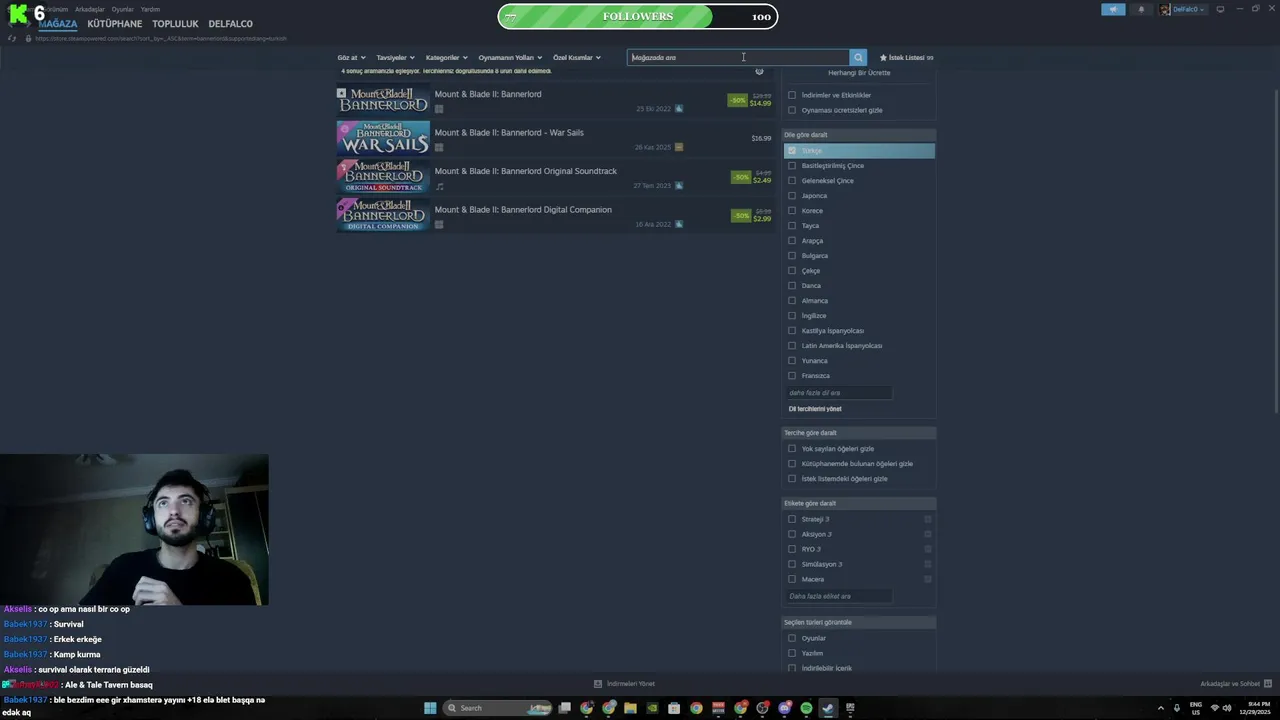1280x720 pixels.
Task: Click the download icon beside İndirmeleri Yönet
Action: coord(598,684)
